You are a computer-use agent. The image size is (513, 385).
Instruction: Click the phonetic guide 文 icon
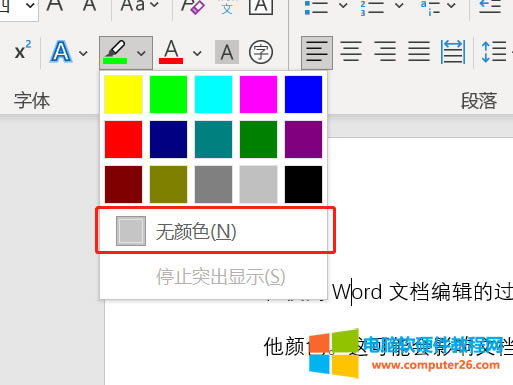(x=227, y=6)
